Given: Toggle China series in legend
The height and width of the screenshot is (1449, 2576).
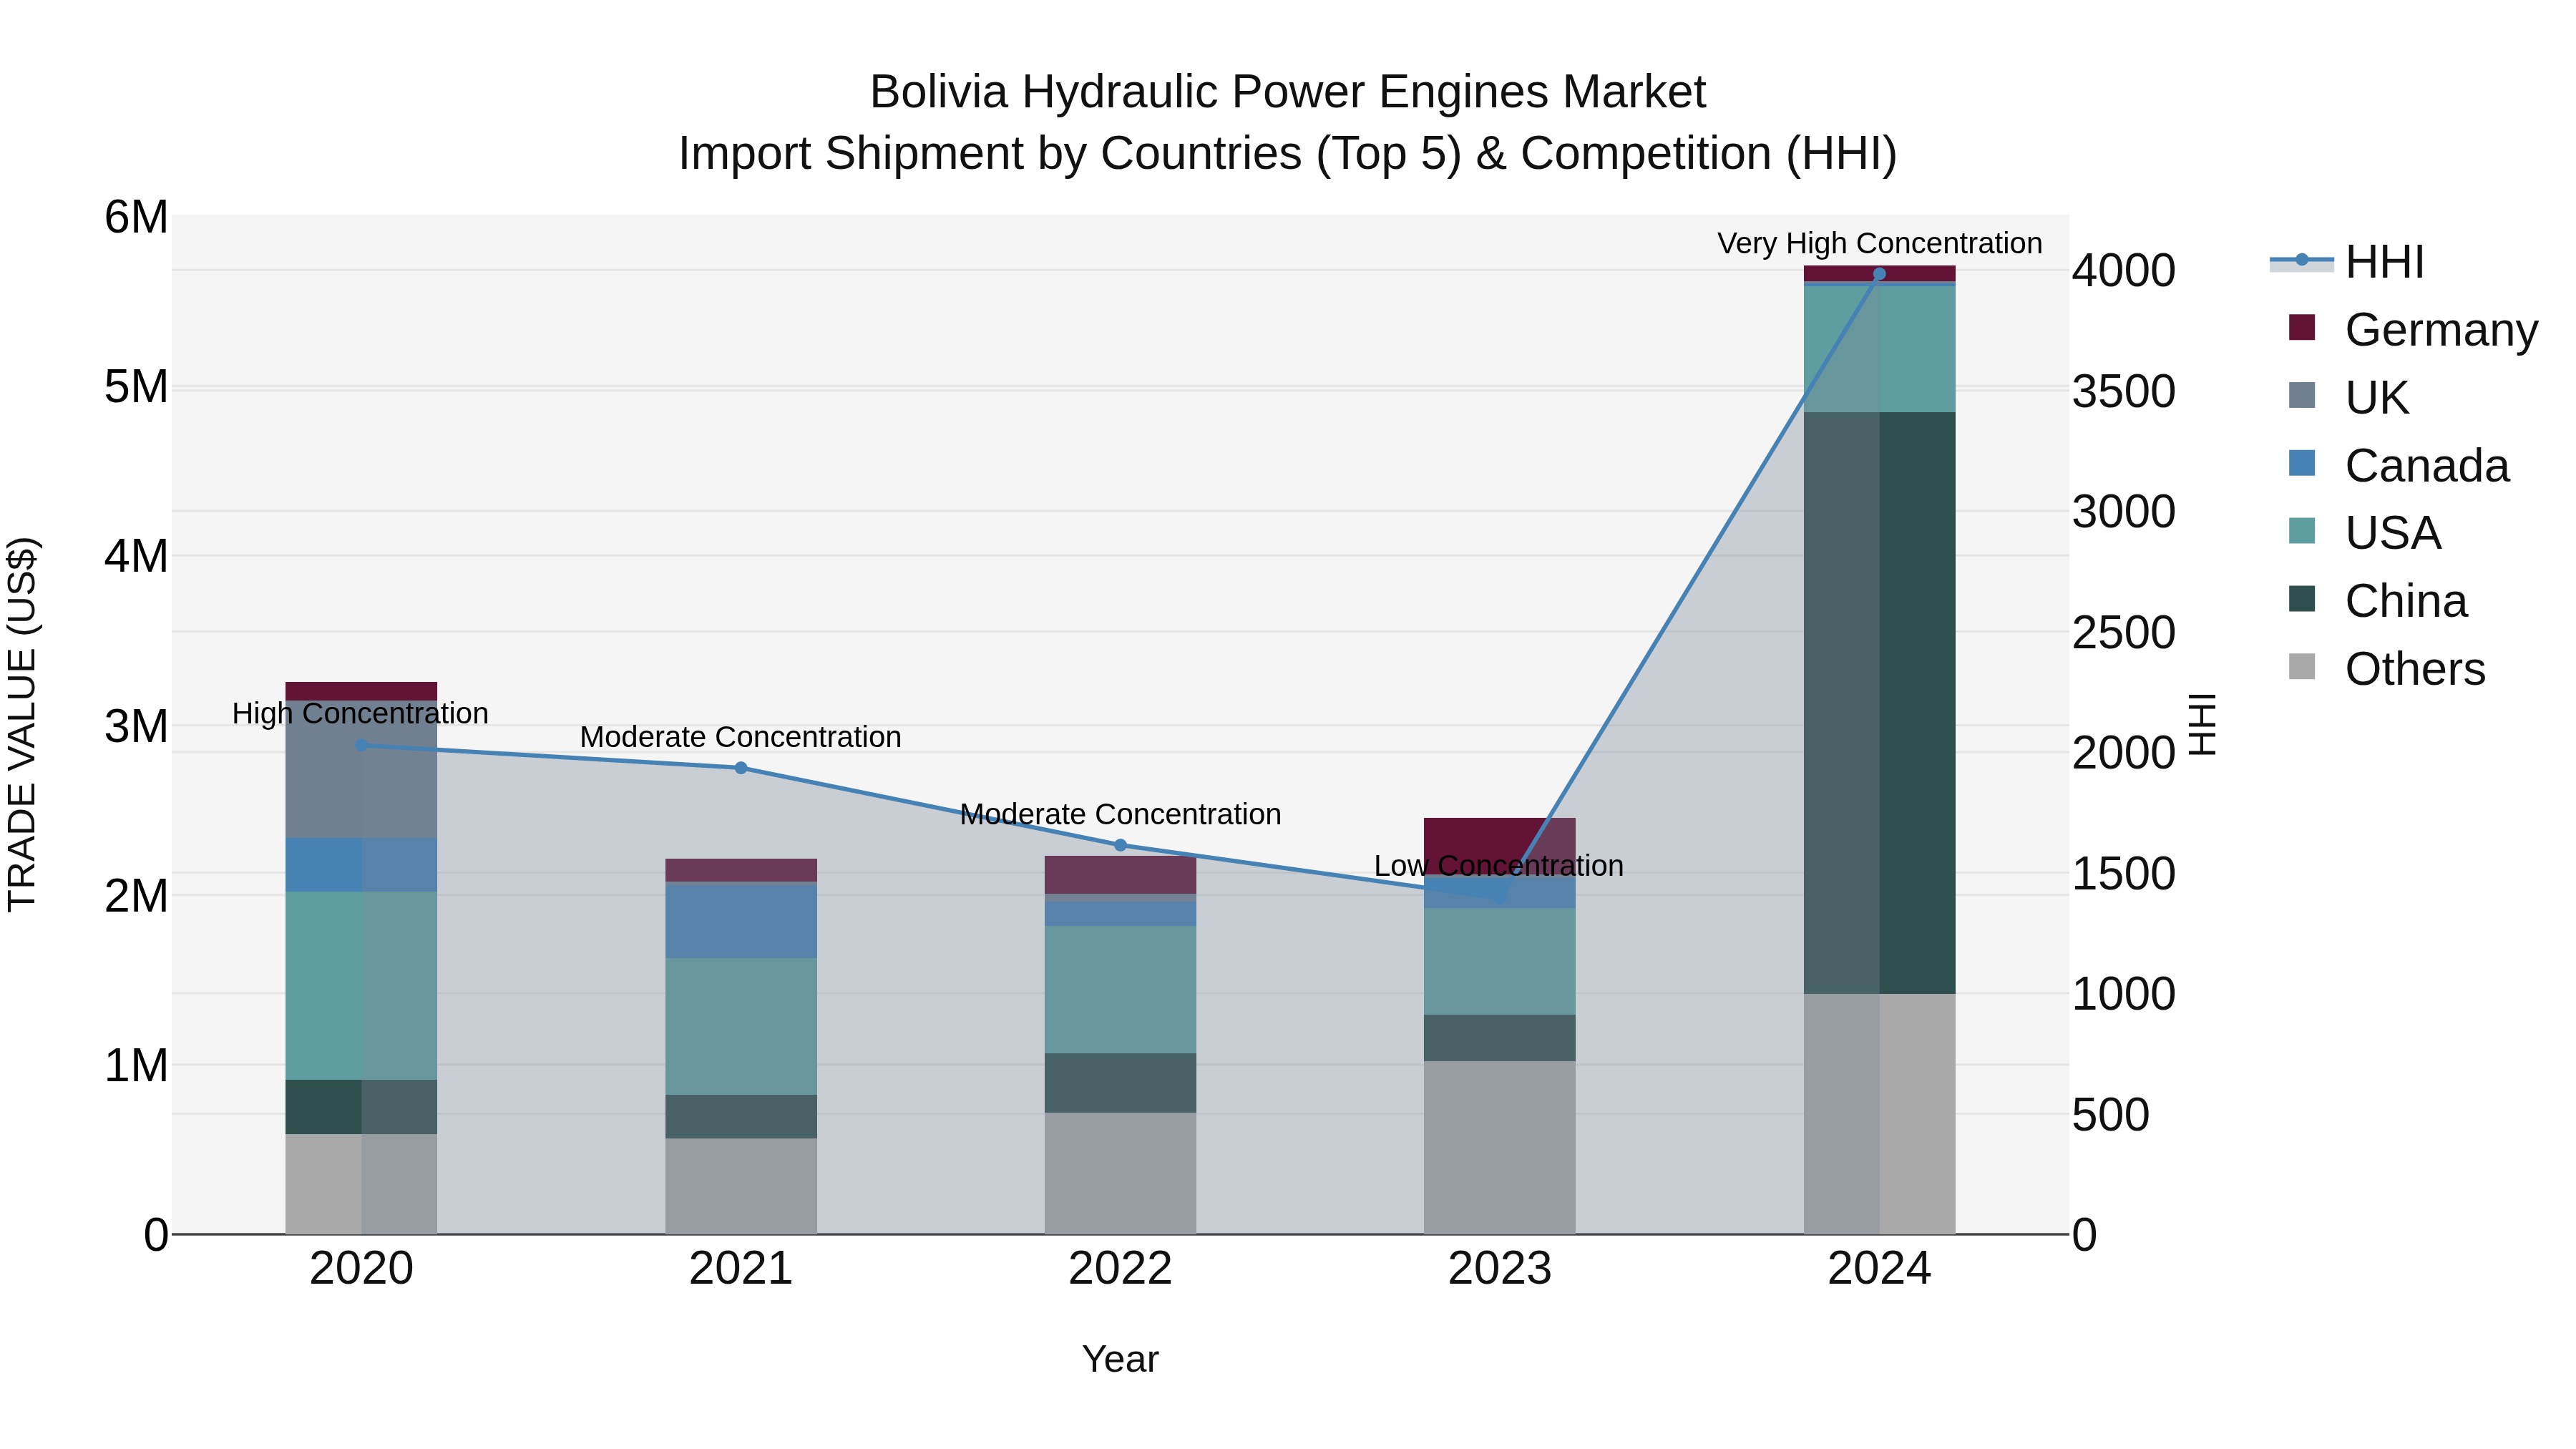Looking at the screenshot, I should click(x=2377, y=600).
